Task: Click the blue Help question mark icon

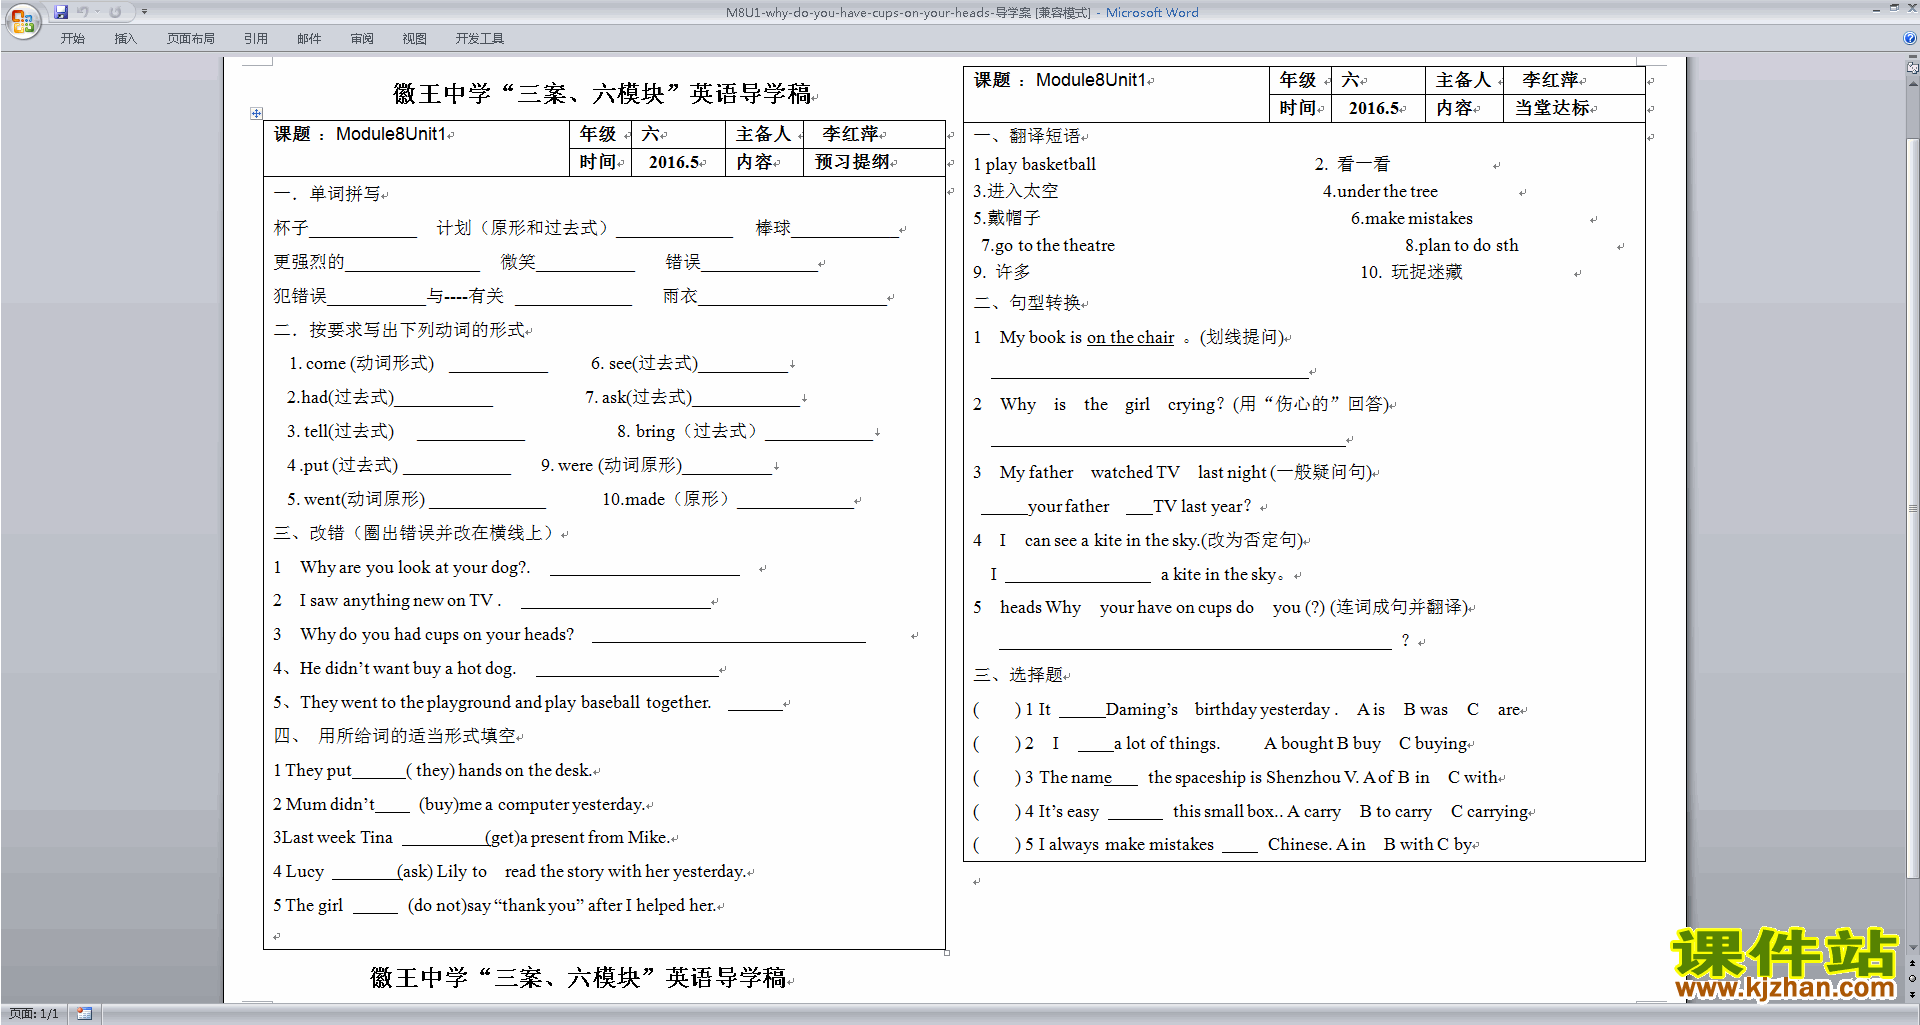Action: pos(1910,39)
